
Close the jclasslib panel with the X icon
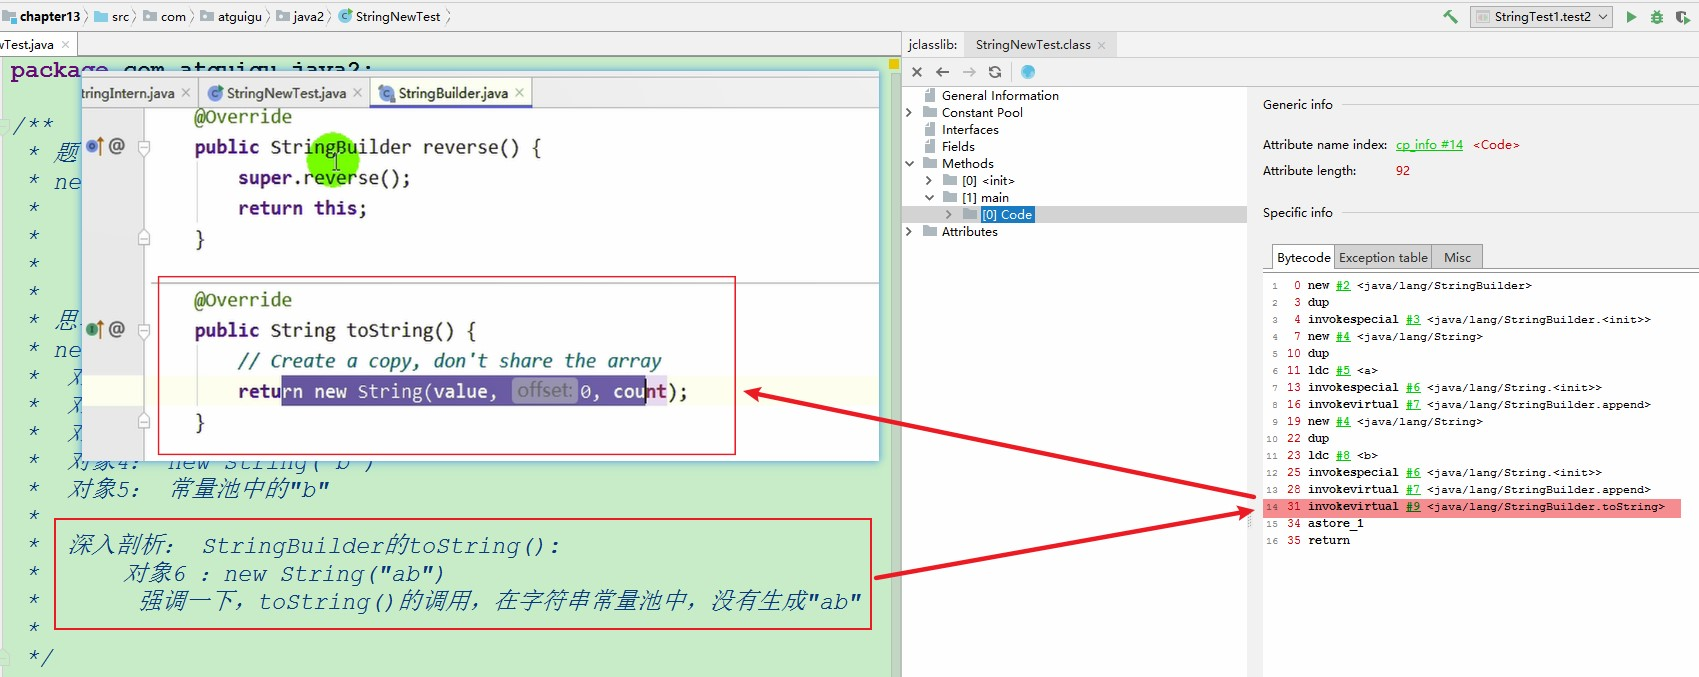coord(917,72)
